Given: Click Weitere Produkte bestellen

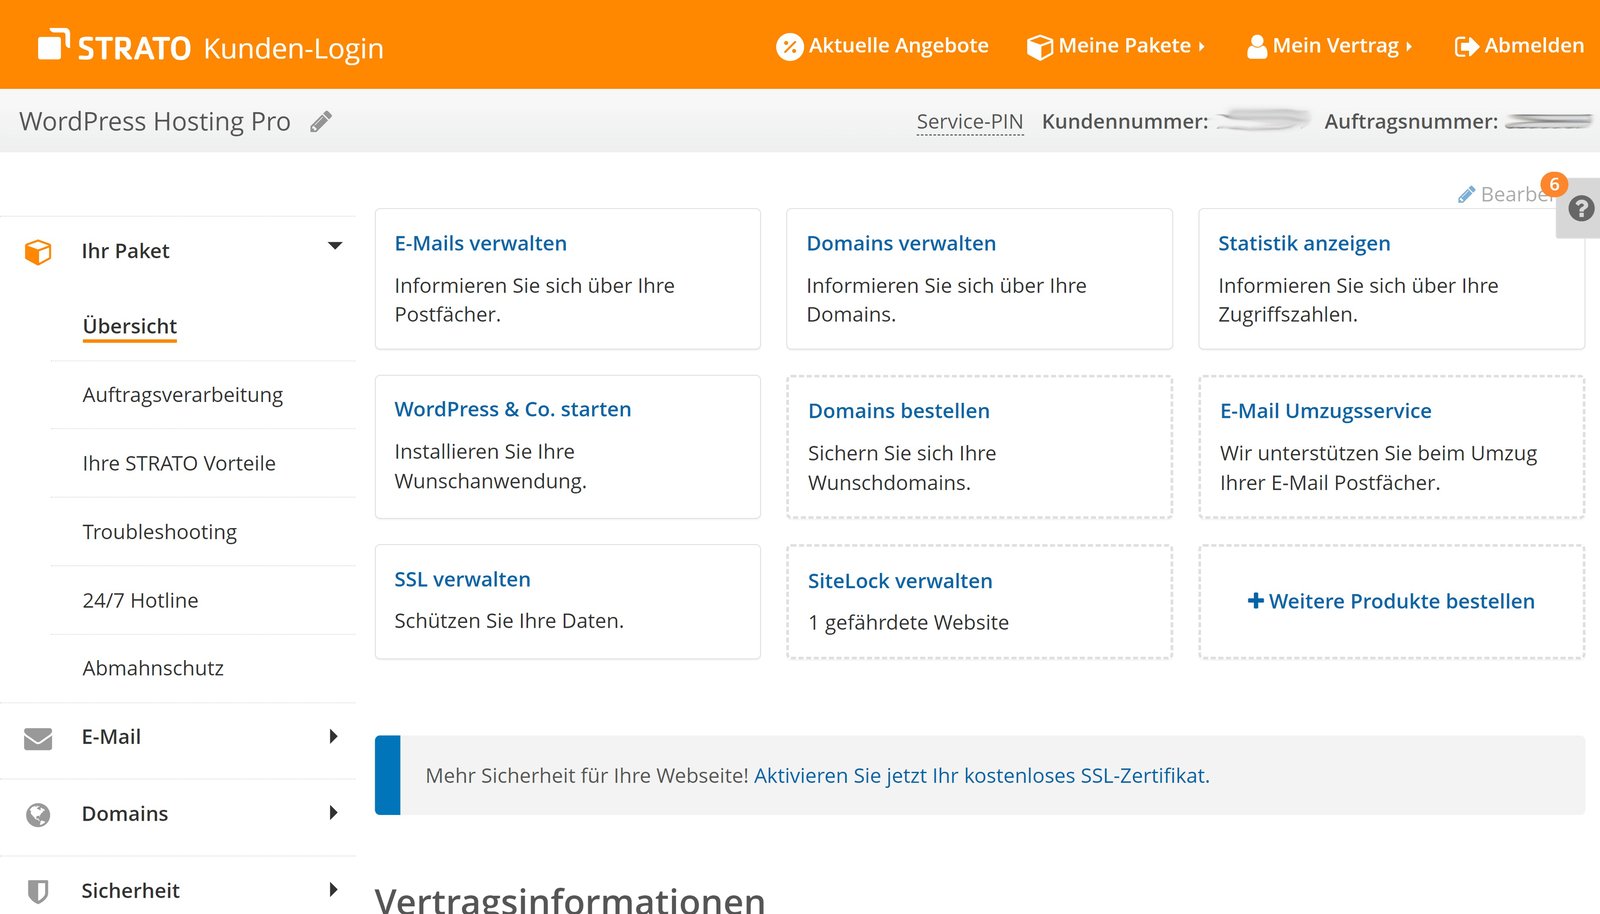Looking at the screenshot, I should [x=1392, y=601].
